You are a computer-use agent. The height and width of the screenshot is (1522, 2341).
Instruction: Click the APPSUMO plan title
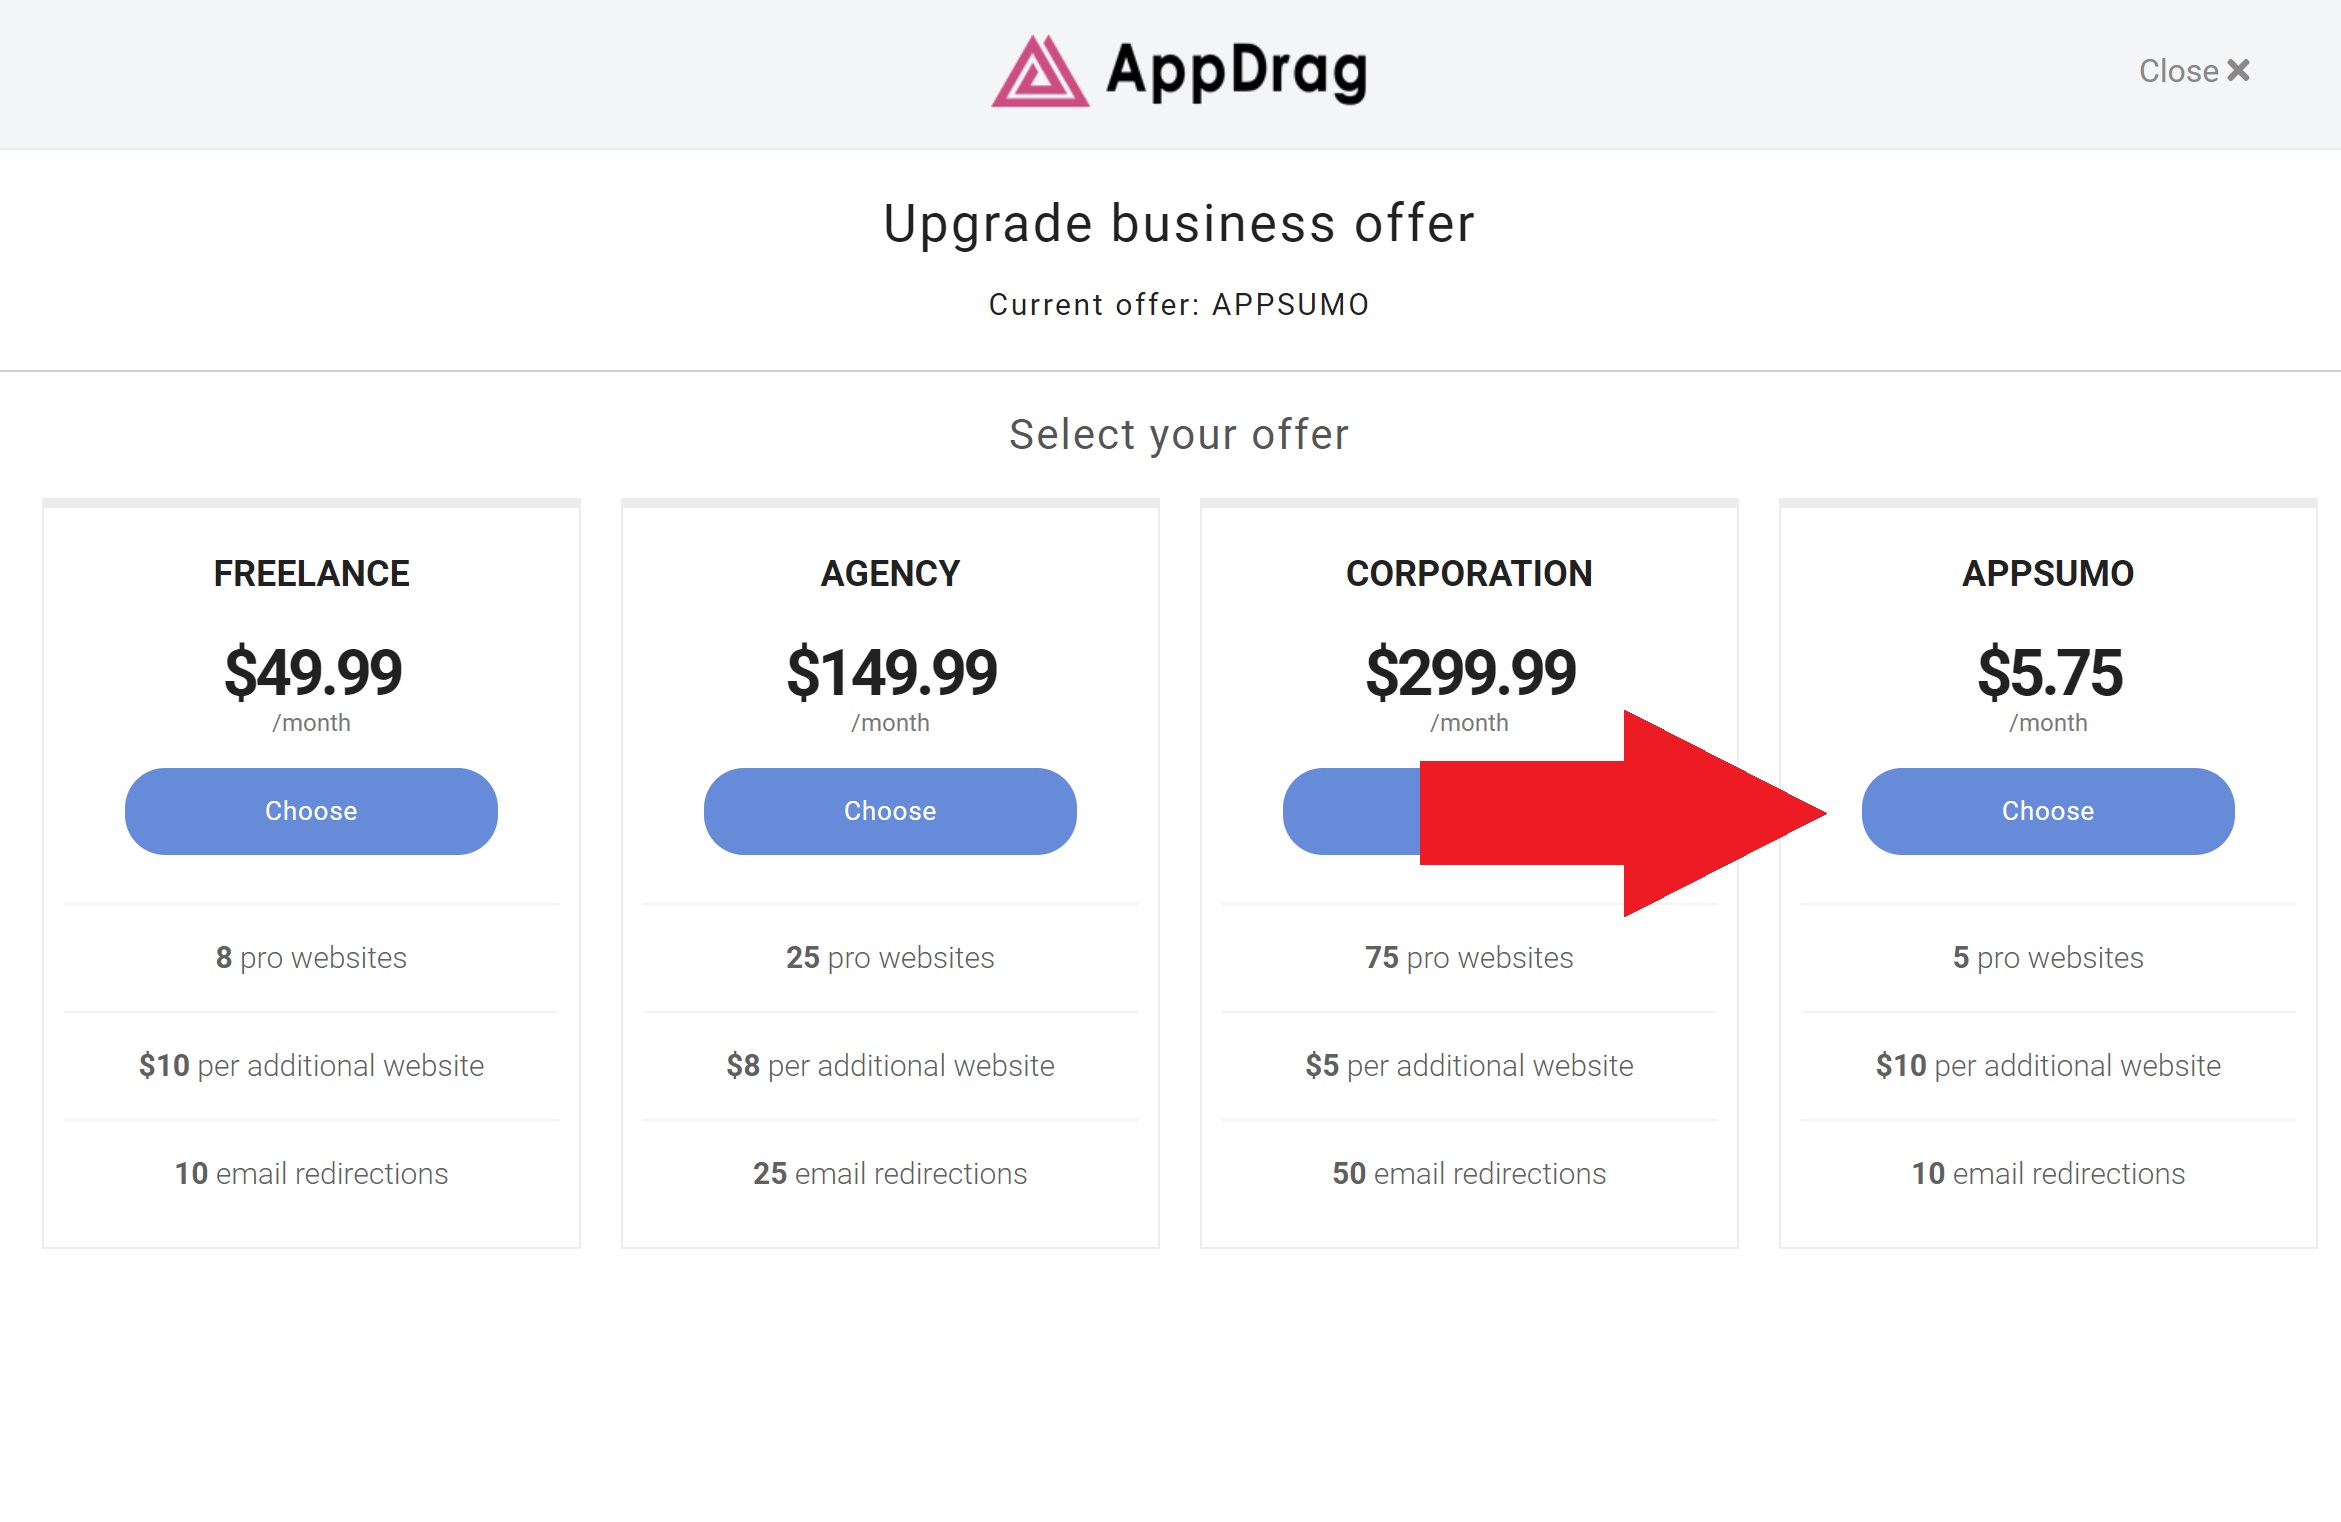(x=2048, y=573)
